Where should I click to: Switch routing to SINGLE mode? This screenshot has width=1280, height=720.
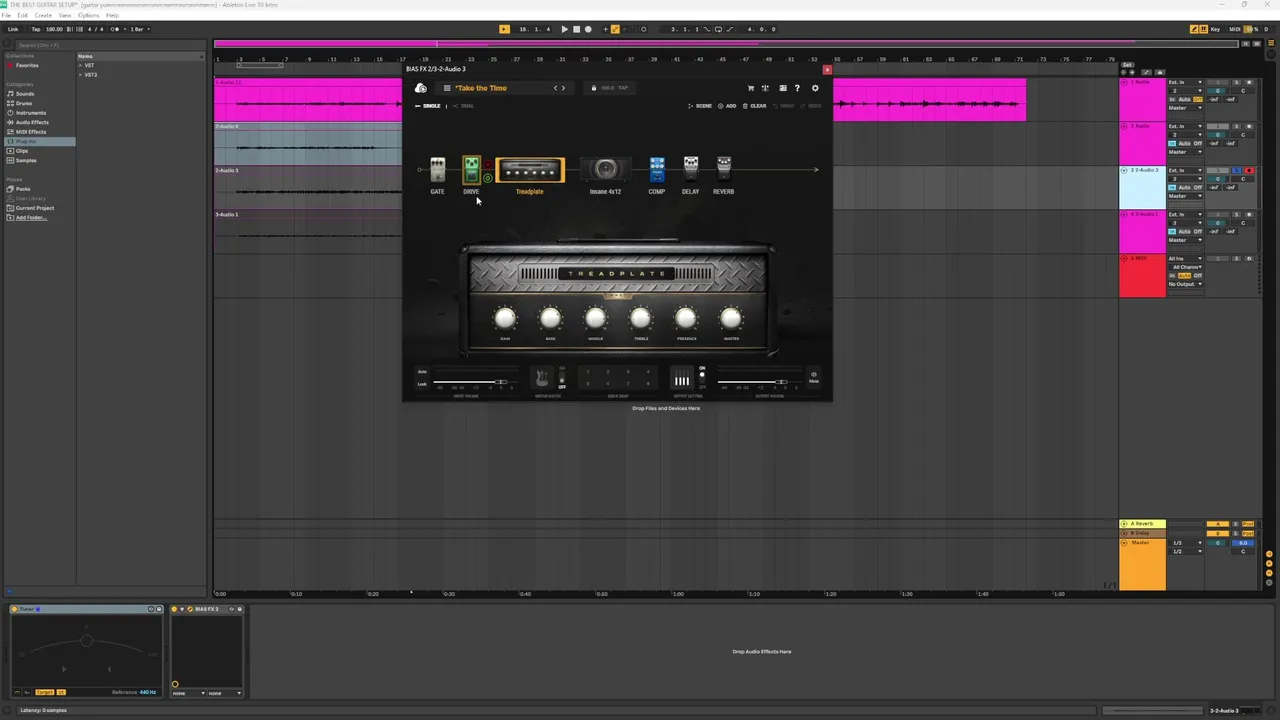(x=428, y=106)
